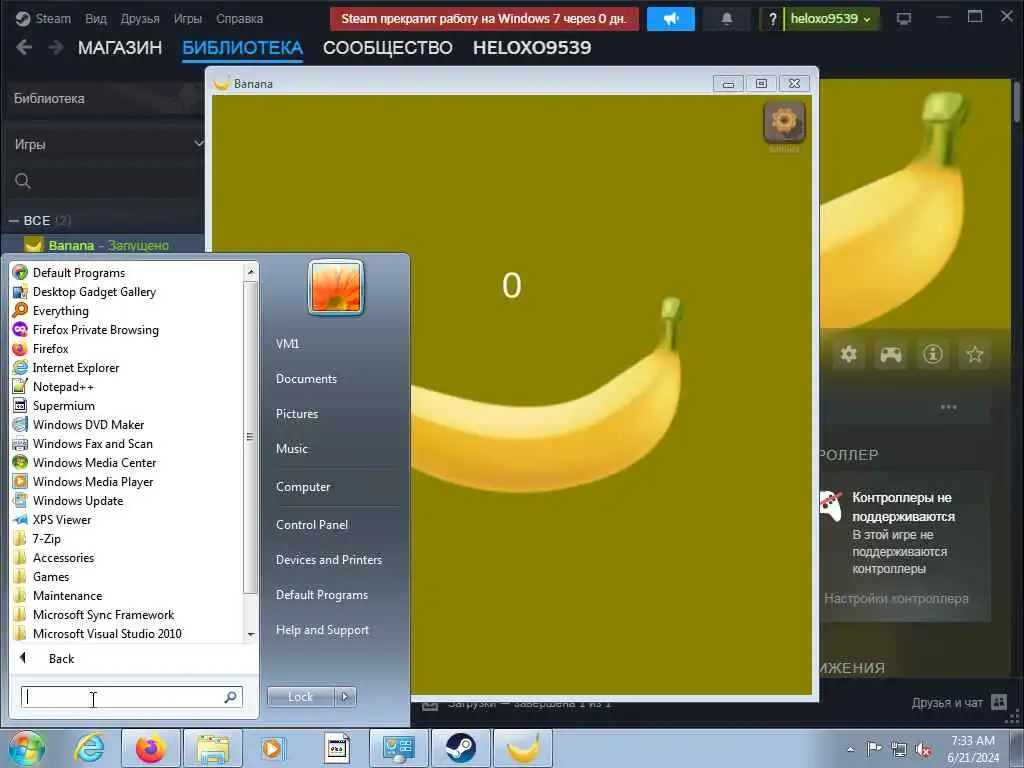Click the Start menu search box
This screenshot has height=768, width=1024.
coord(131,697)
